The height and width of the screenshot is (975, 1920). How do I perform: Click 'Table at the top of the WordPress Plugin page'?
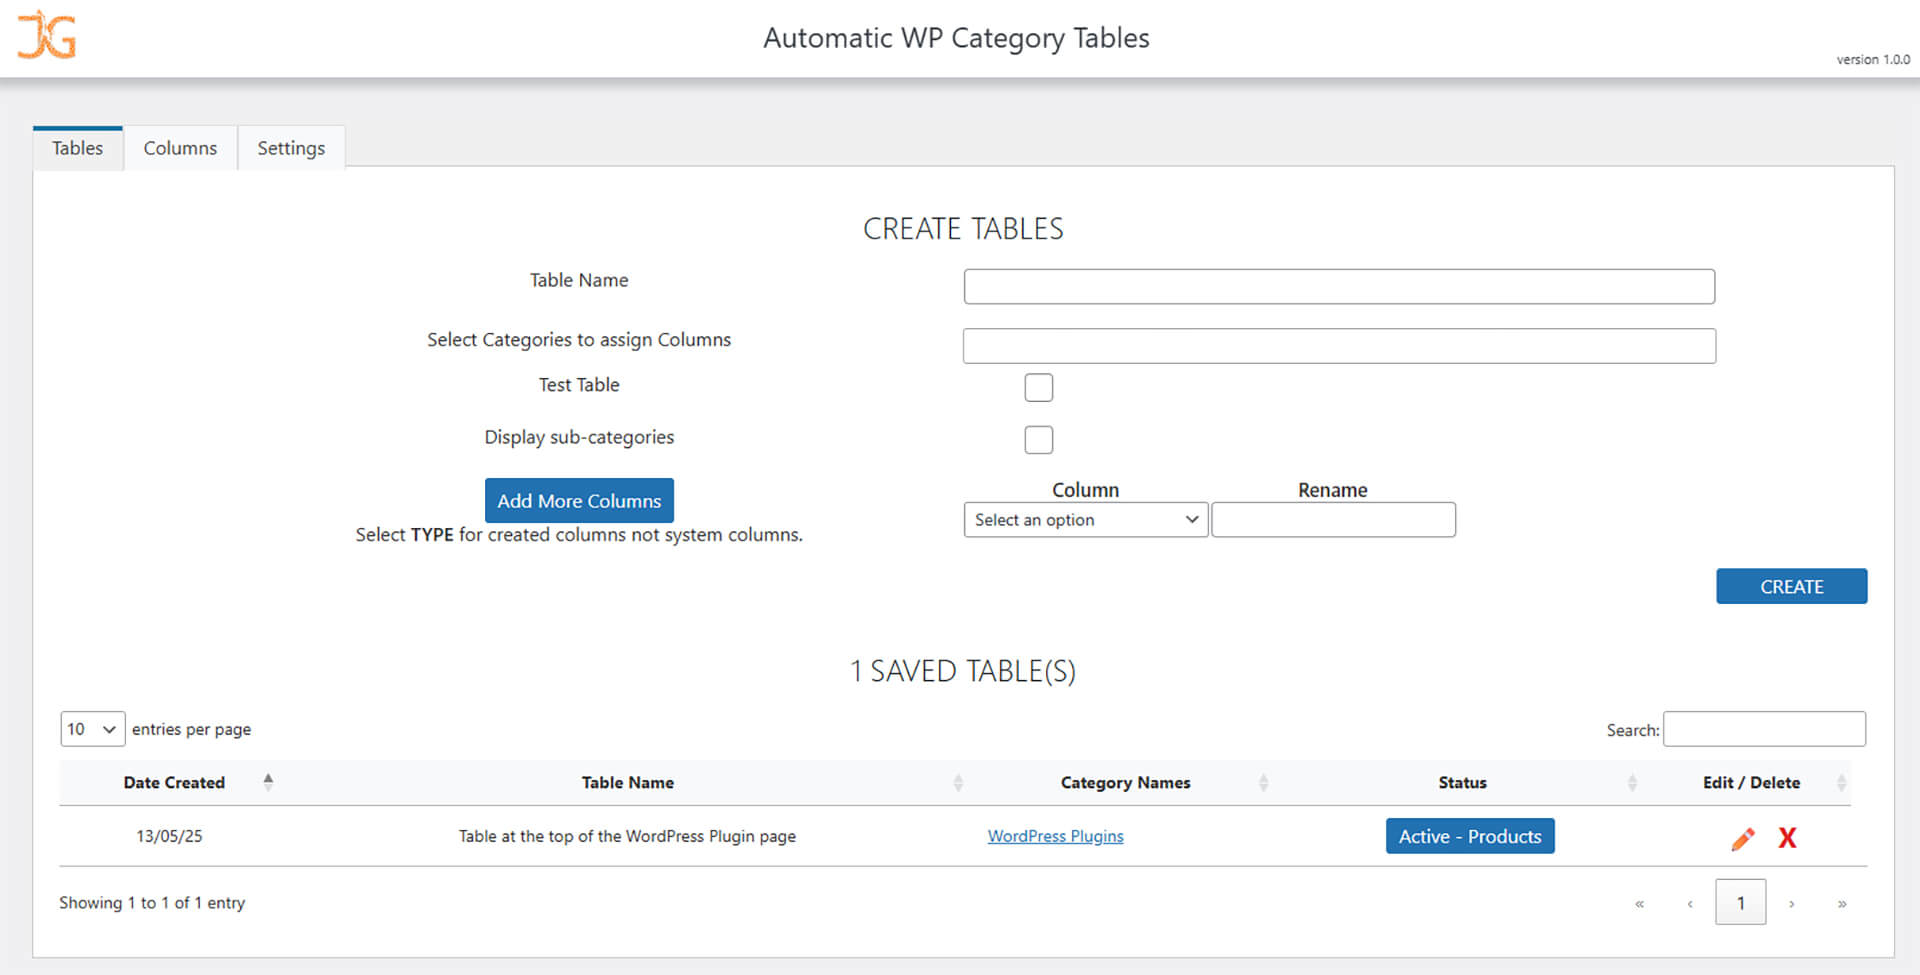[x=627, y=836]
